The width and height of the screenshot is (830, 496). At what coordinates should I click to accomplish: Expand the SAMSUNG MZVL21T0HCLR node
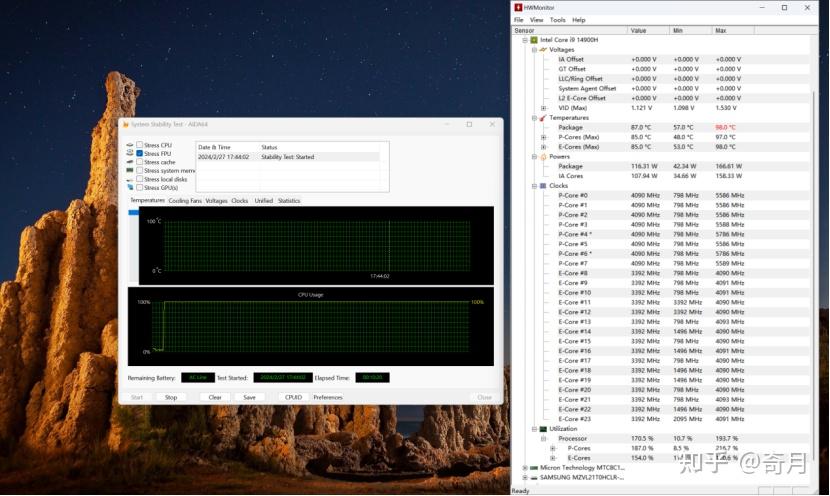(x=525, y=477)
